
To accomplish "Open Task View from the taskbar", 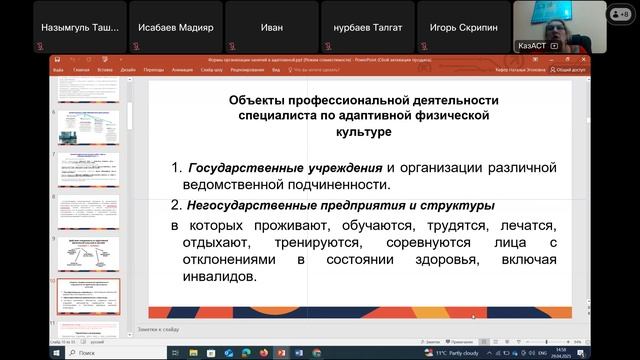I will click(x=176, y=353).
